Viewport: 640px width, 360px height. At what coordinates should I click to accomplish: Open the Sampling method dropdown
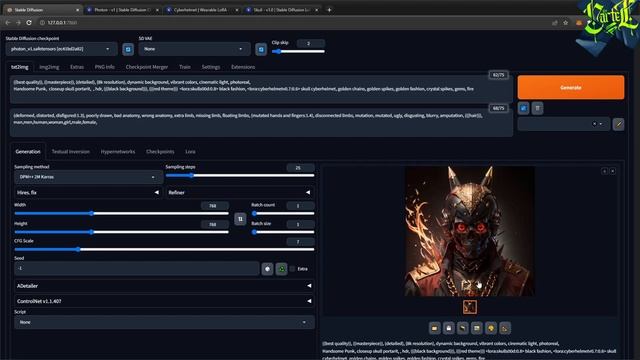click(88, 177)
